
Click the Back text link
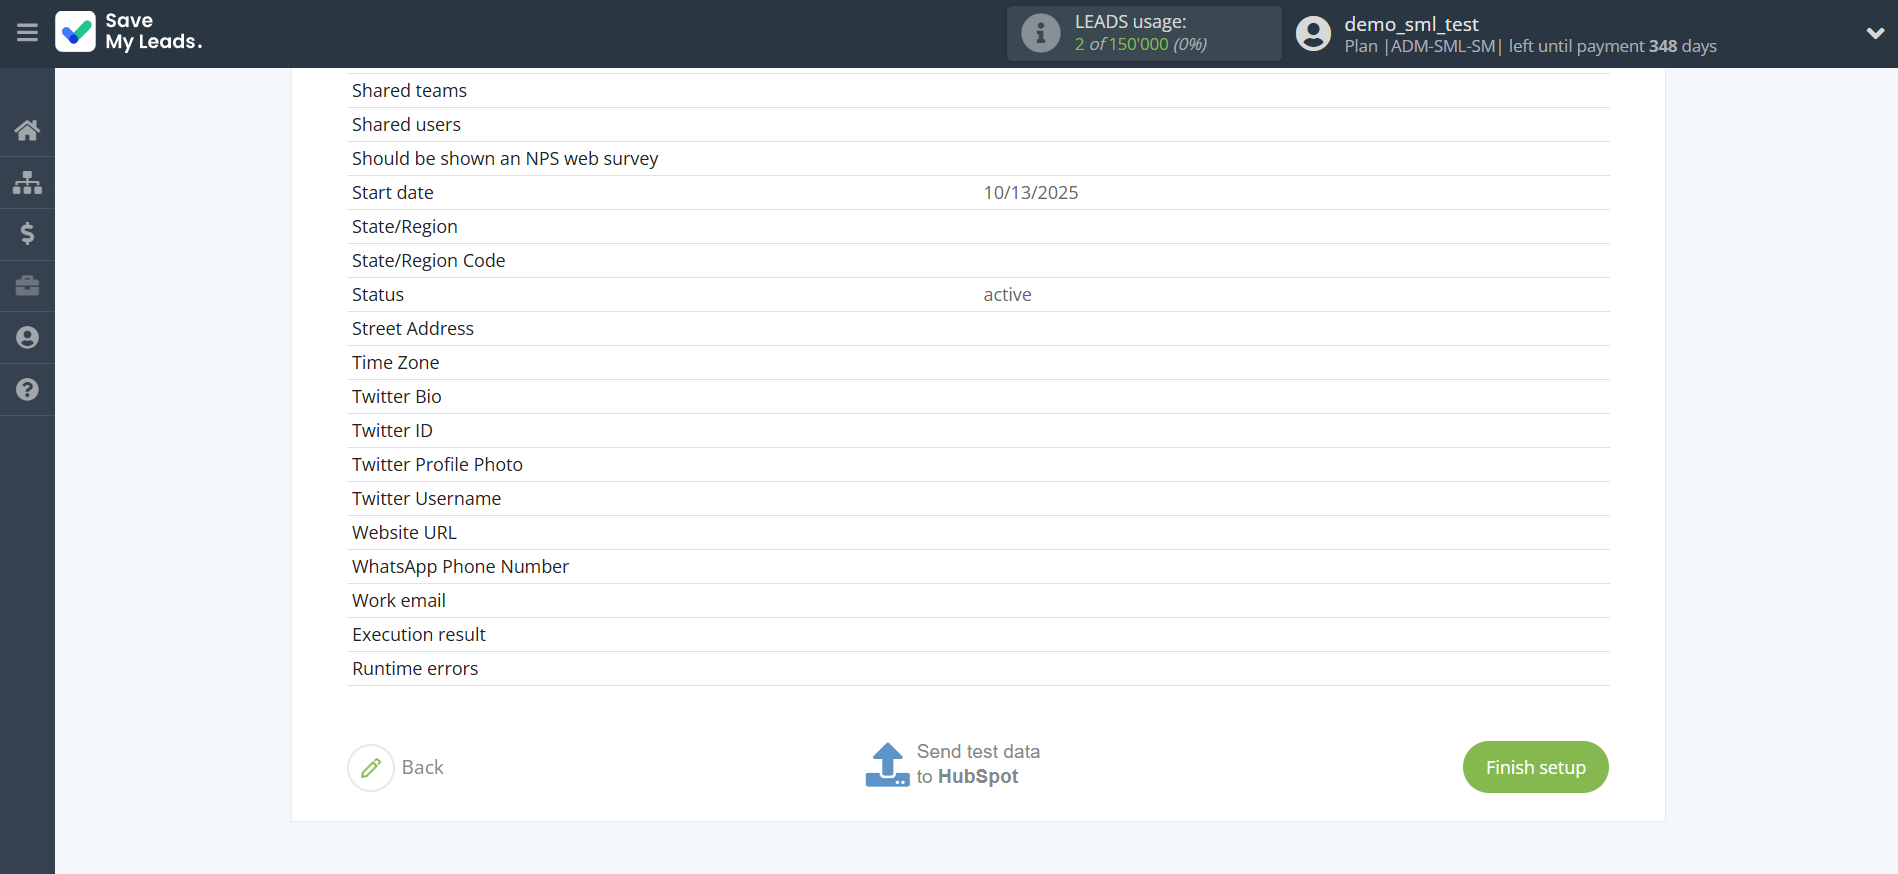point(422,767)
